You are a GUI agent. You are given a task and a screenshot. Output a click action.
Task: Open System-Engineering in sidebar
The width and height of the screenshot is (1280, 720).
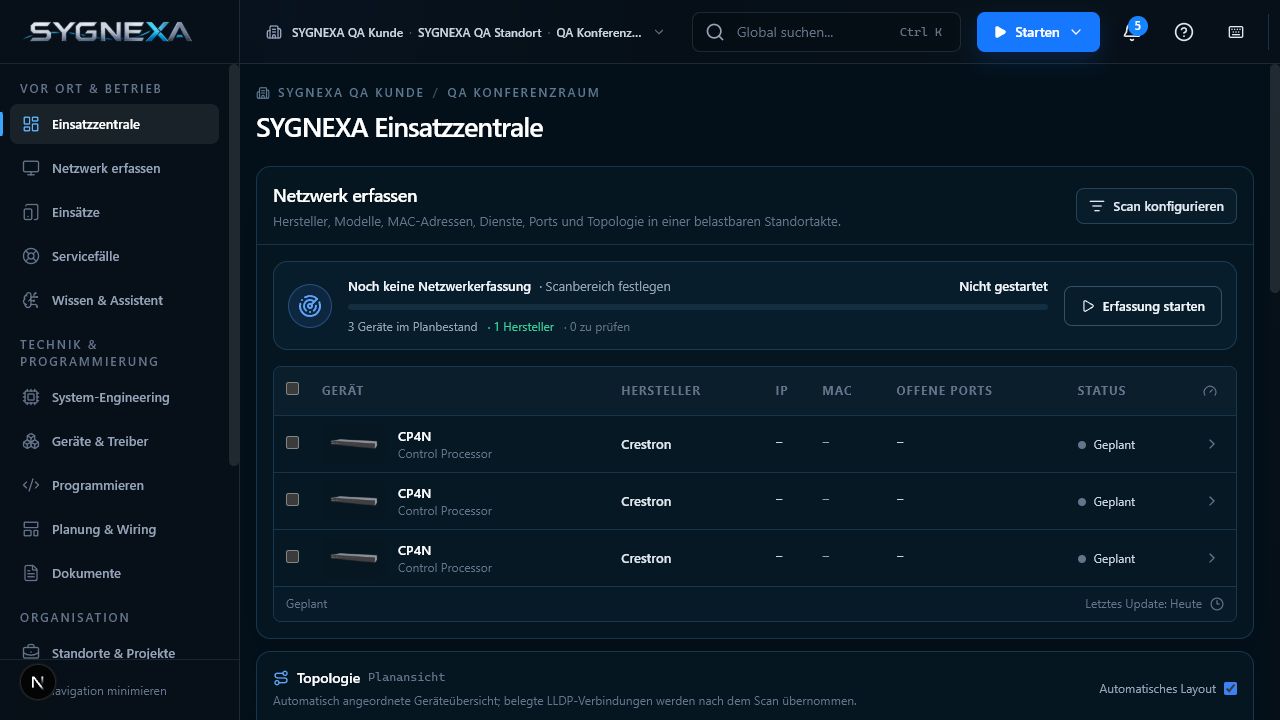click(x=114, y=397)
